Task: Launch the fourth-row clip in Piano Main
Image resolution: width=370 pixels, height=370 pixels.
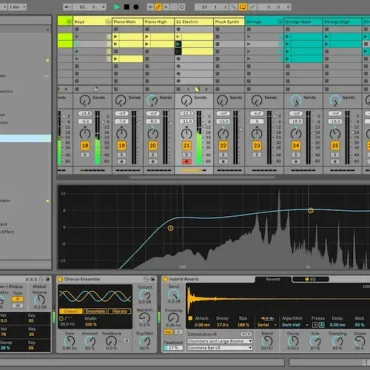Action: [x=116, y=59]
